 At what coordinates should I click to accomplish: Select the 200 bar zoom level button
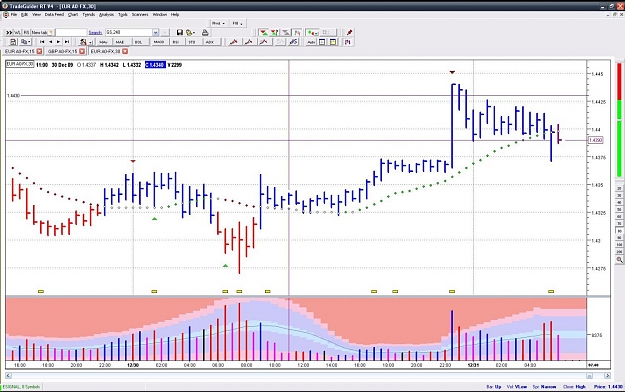coord(619,252)
